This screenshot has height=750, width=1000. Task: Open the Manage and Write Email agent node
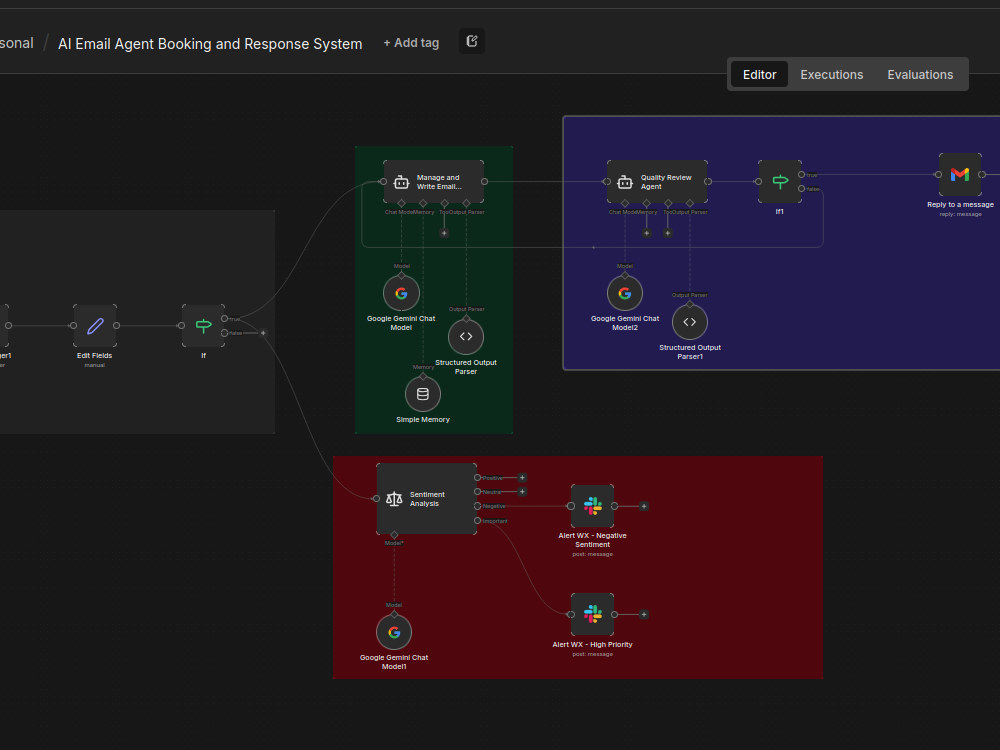pyautogui.click(x=433, y=182)
